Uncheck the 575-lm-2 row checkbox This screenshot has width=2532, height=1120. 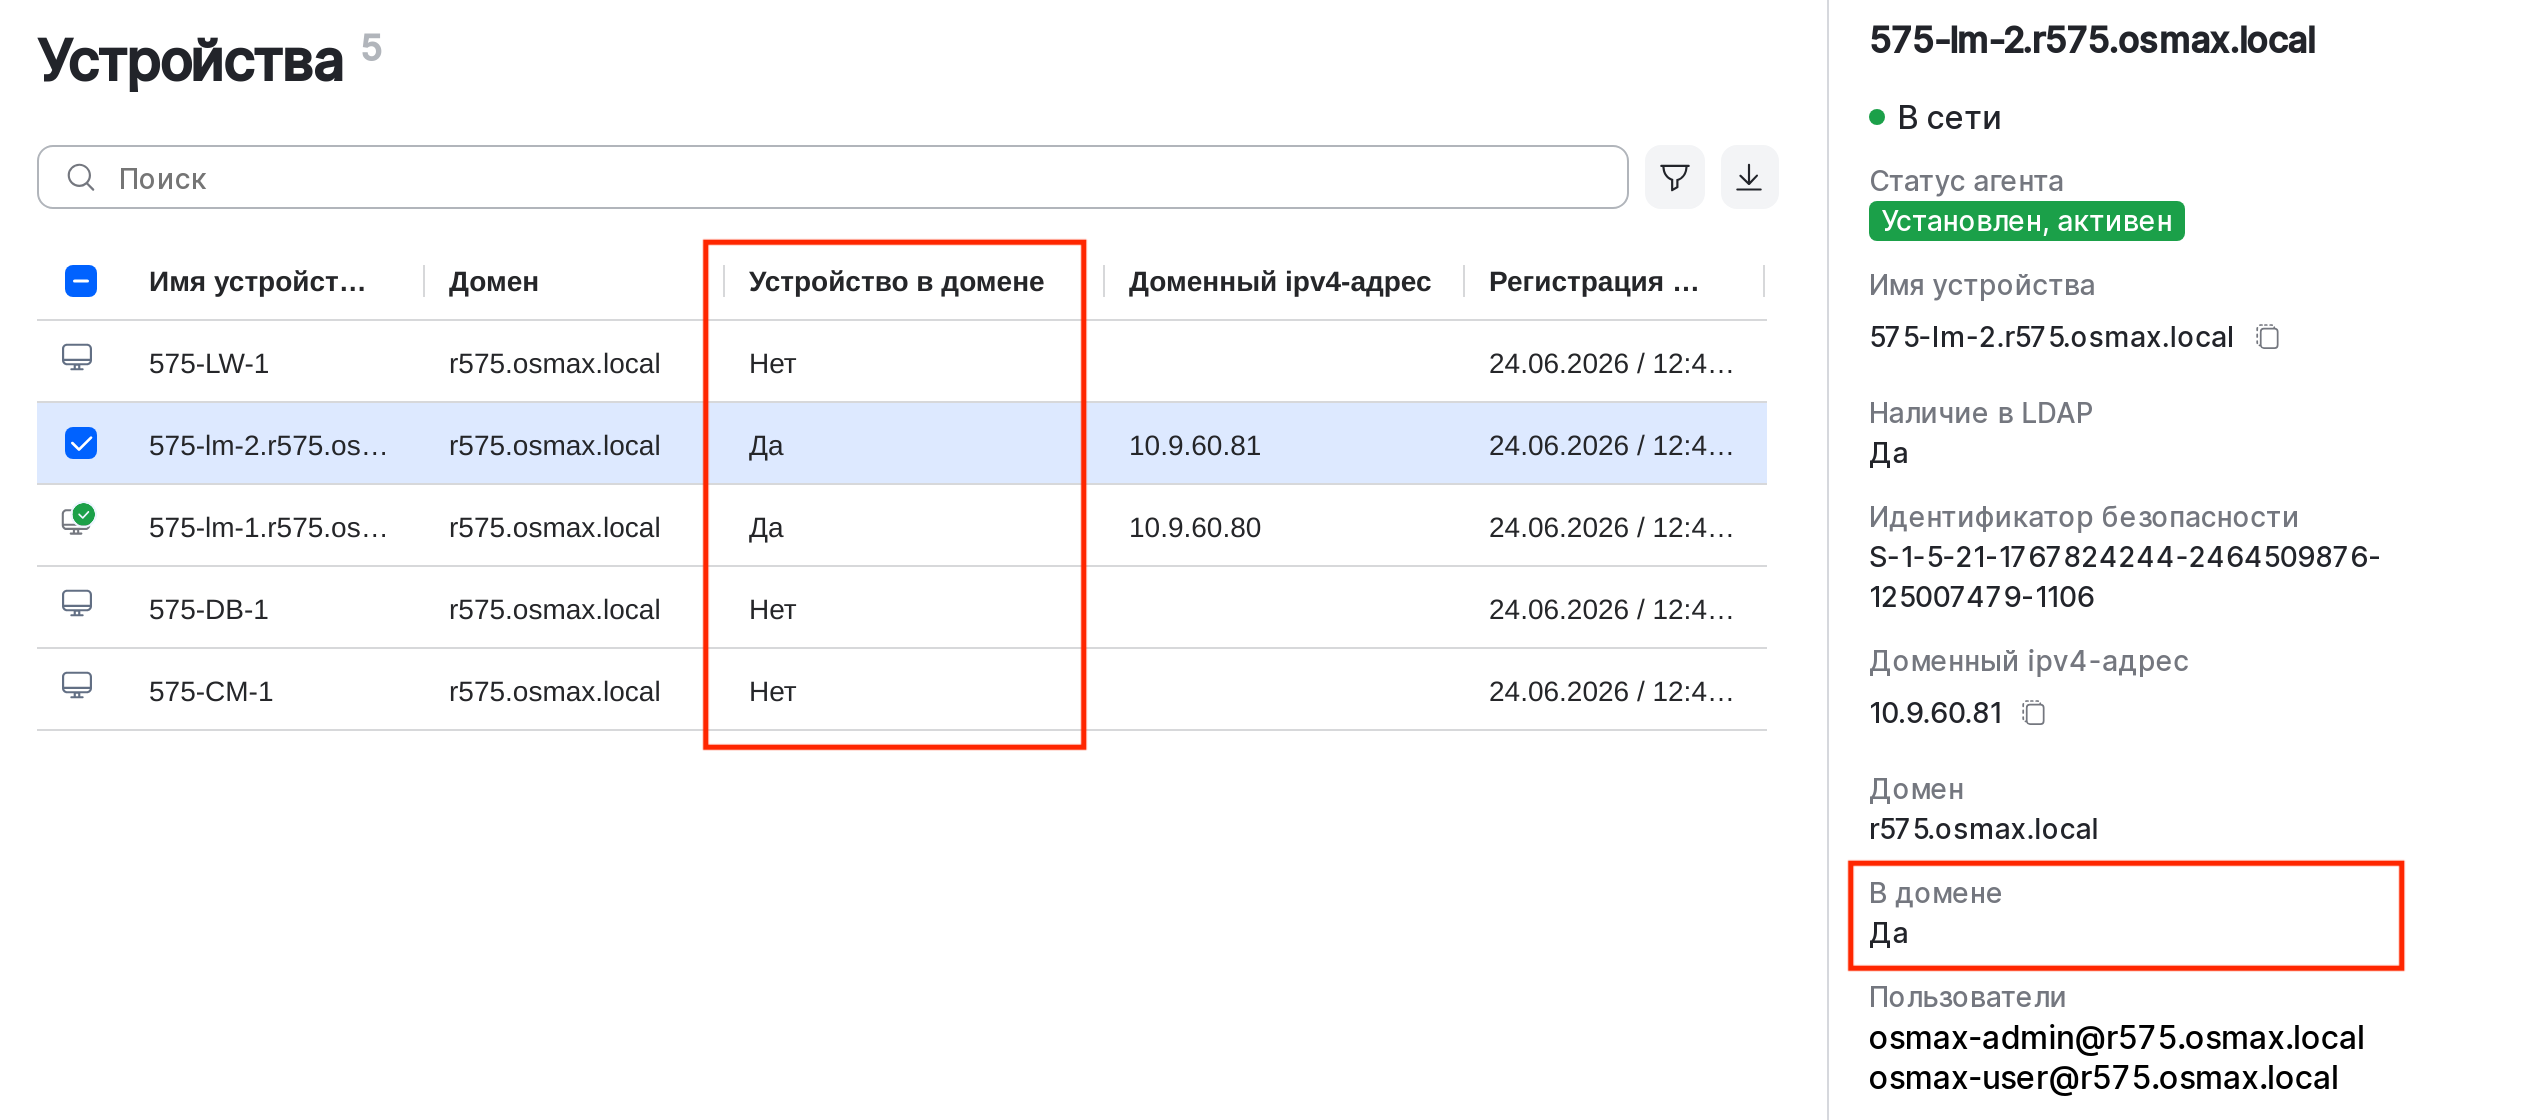click(81, 443)
